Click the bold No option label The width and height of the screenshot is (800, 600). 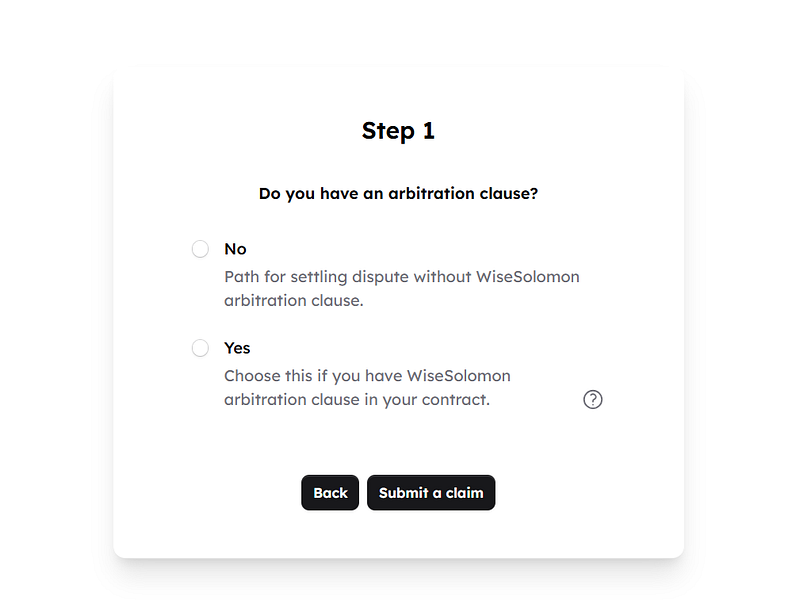click(x=234, y=248)
